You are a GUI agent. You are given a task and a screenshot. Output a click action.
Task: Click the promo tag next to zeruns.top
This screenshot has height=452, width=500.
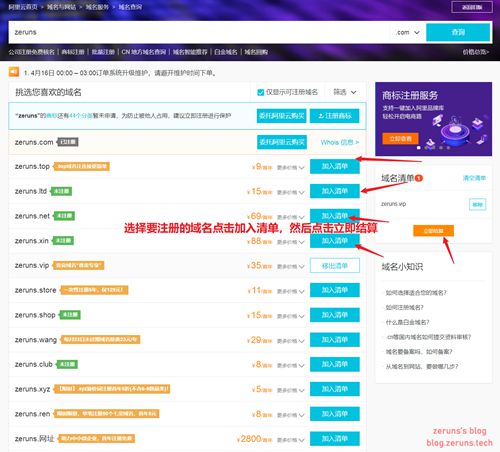coord(82,166)
